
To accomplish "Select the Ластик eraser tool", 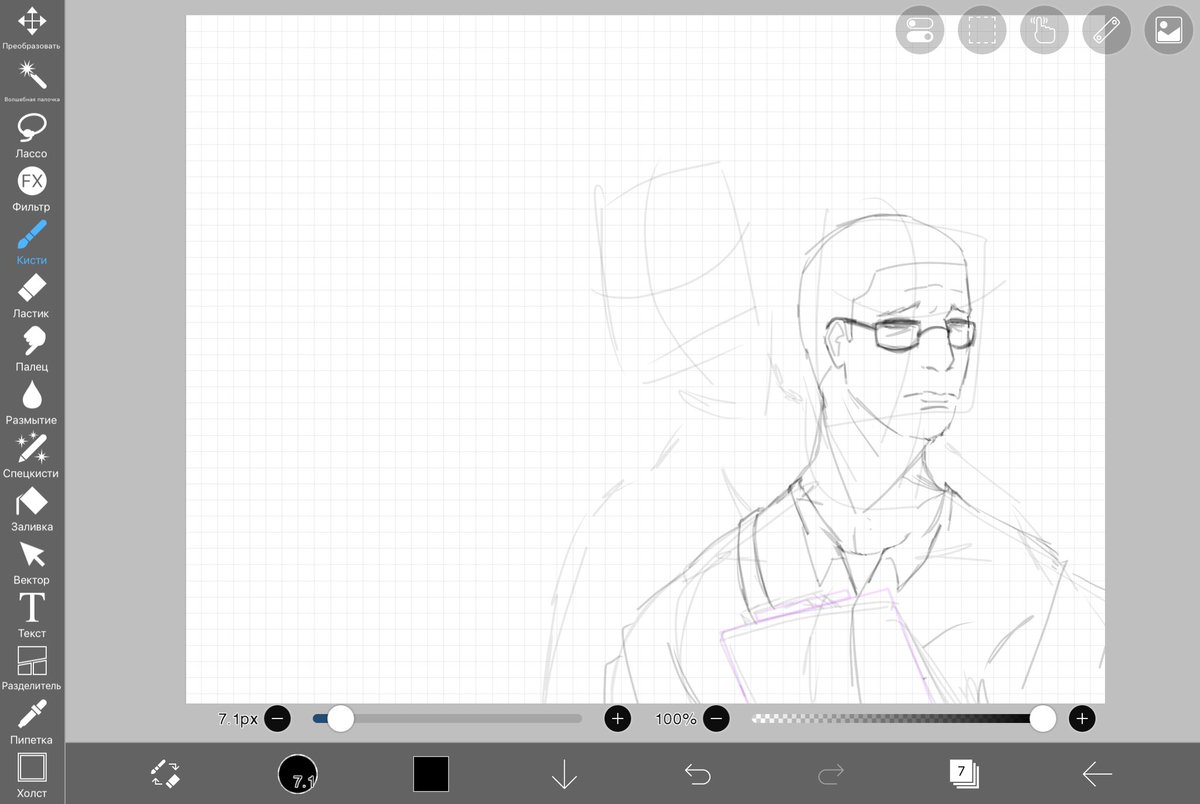I will click(32, 295).
